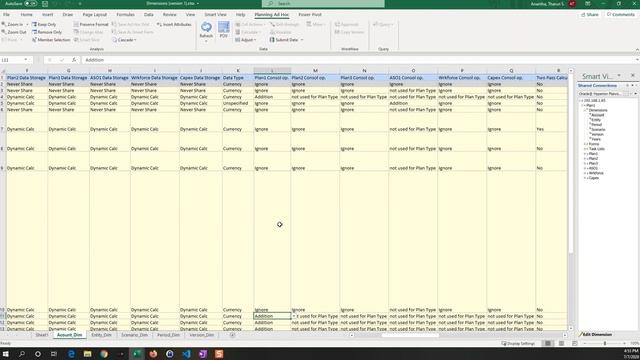640x360 pixels.
Task: Open Visual Studio Code from taskbar
Action: pos(187,354)
